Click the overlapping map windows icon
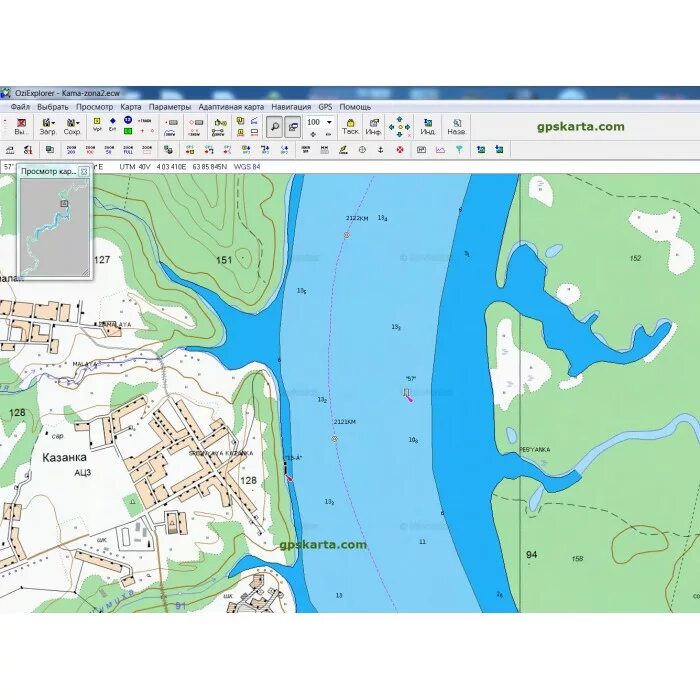The width and height of the screenshot is (700, 700). 50,150
